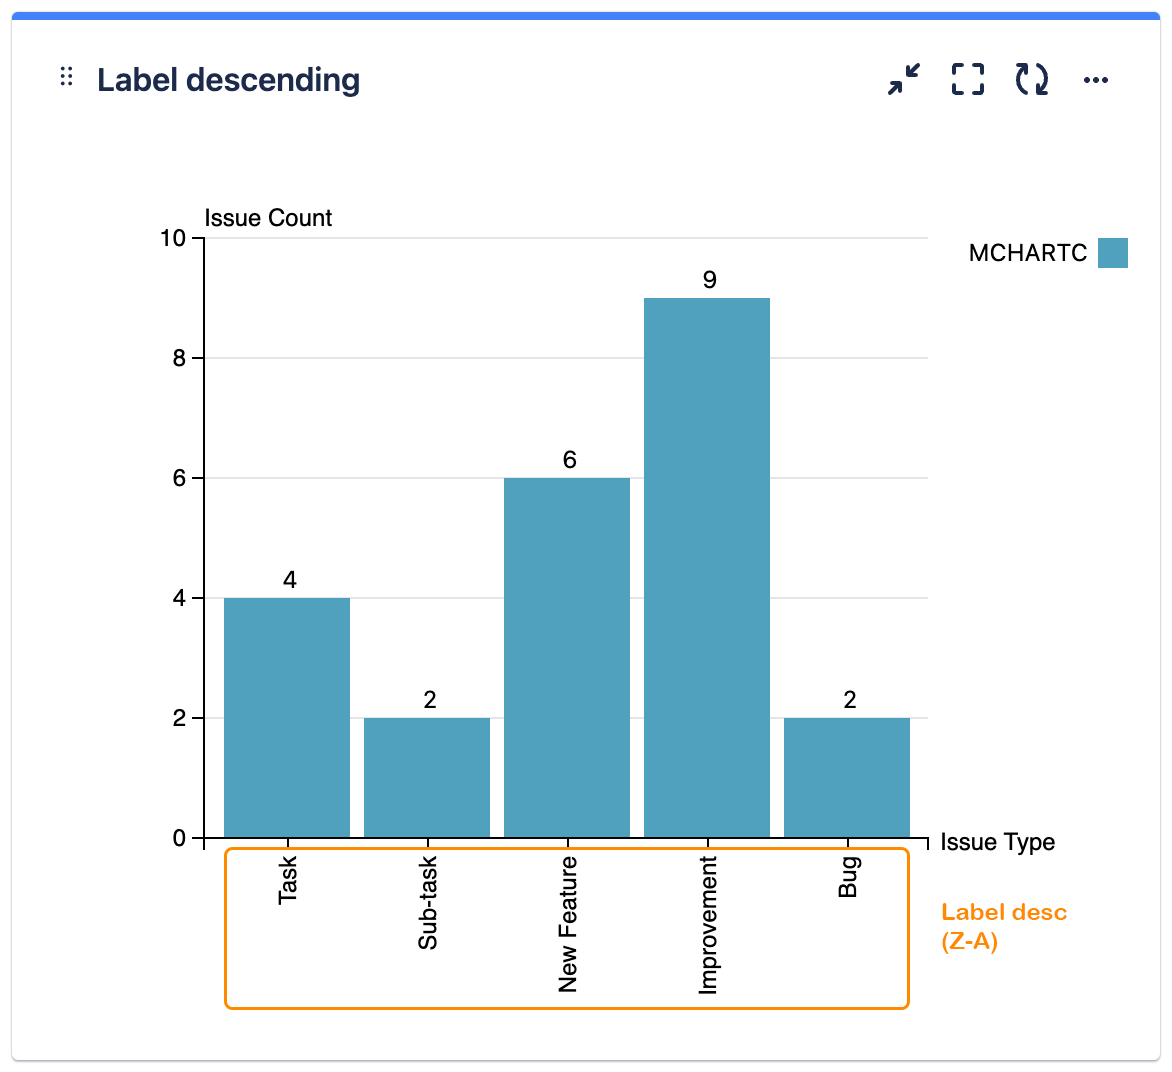Screen dimensions: 1172x1072
Task: Expand the x-axis label group box
Action: pyautogui.click(x=568, y=925)
